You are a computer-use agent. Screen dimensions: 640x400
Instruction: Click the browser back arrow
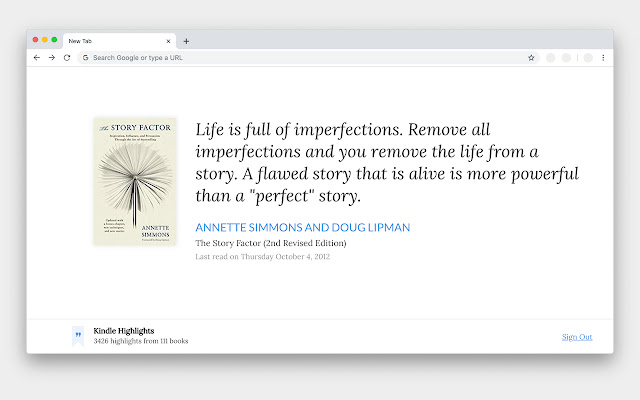click(37, 58)
